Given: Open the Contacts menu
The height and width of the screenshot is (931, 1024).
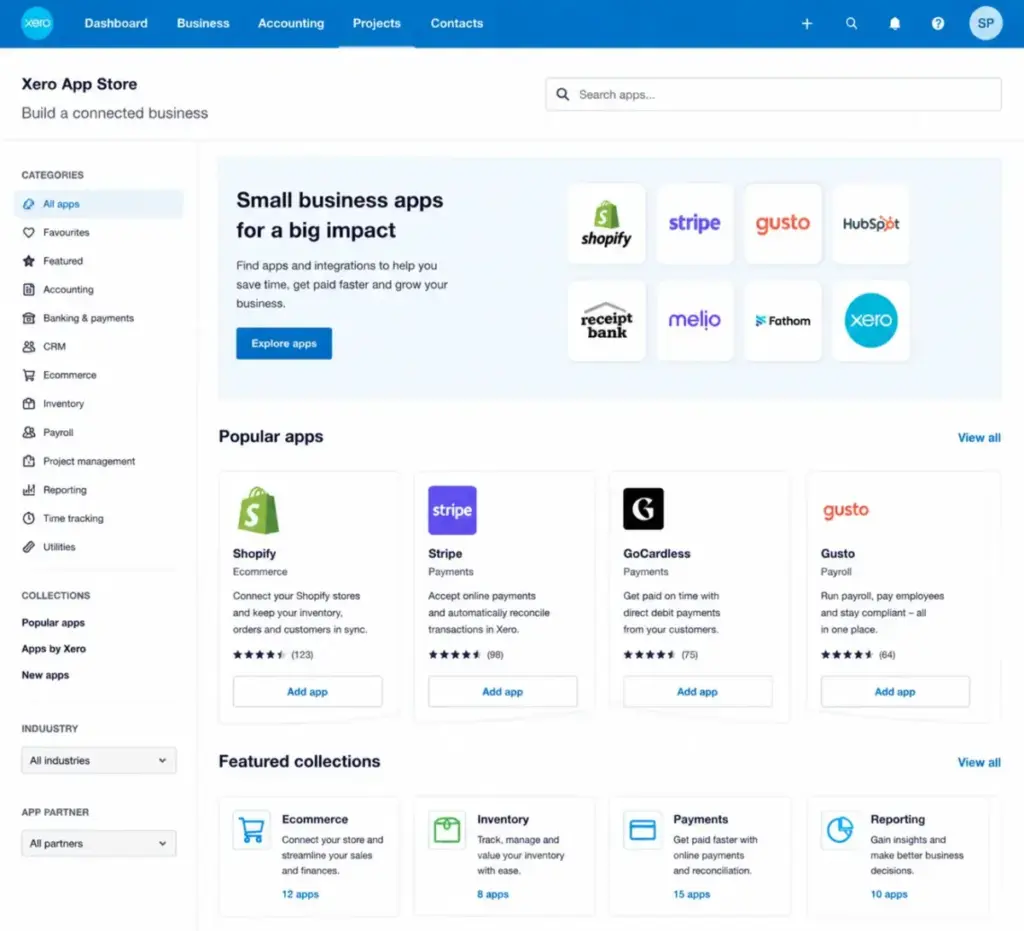Looking at the screenshot, I should [456, 24].
